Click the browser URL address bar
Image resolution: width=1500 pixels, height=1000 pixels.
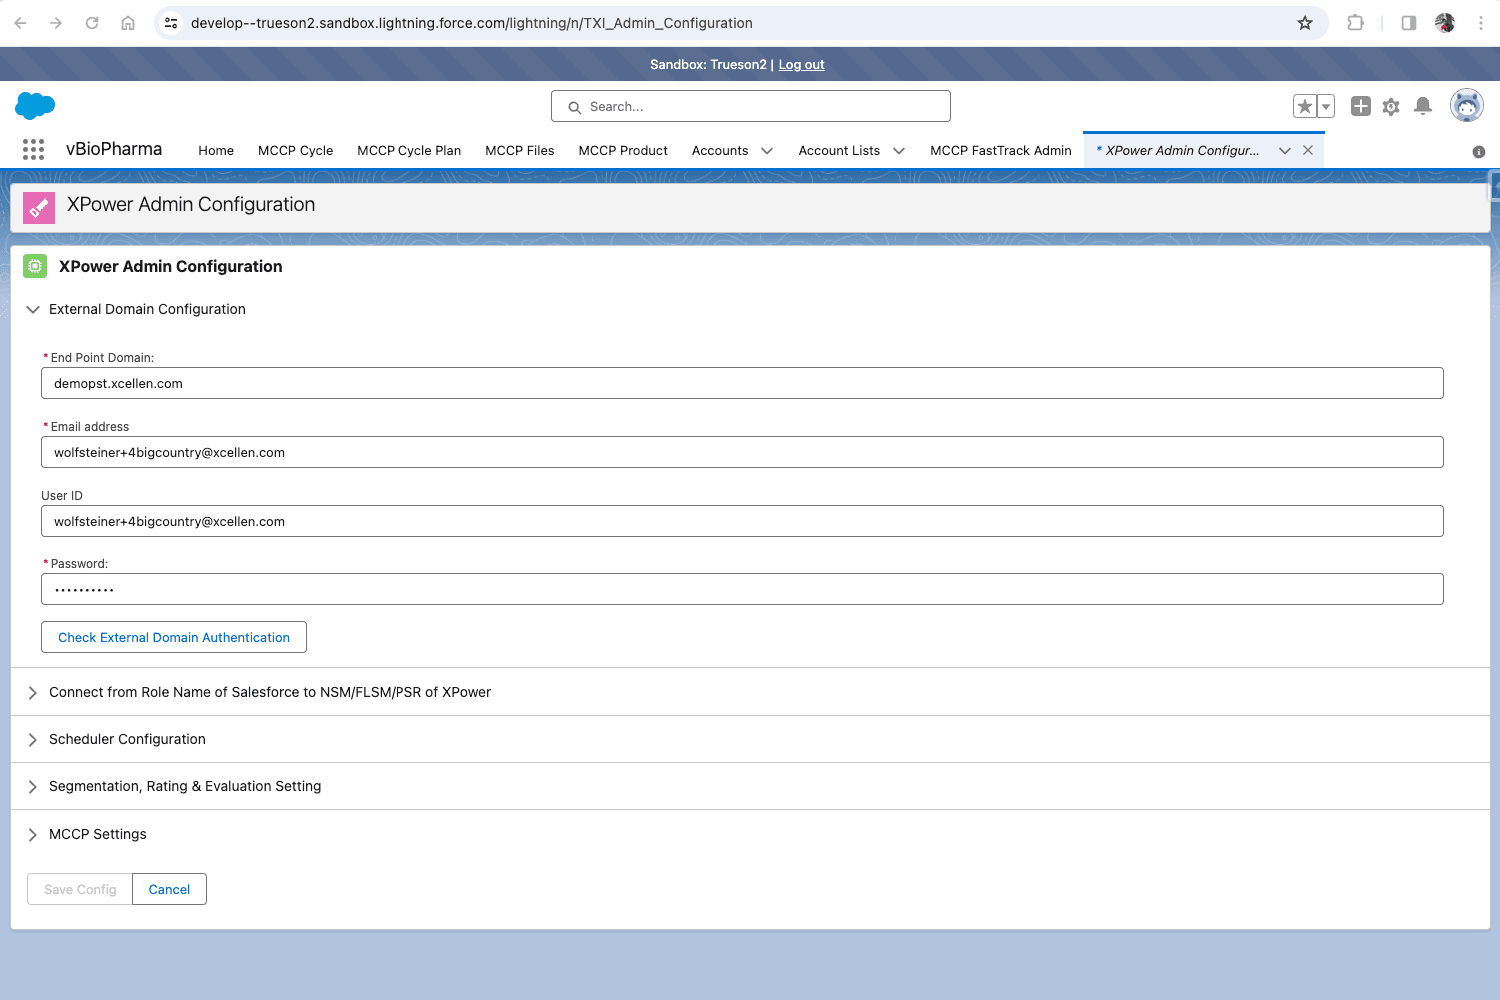(740, 23)
